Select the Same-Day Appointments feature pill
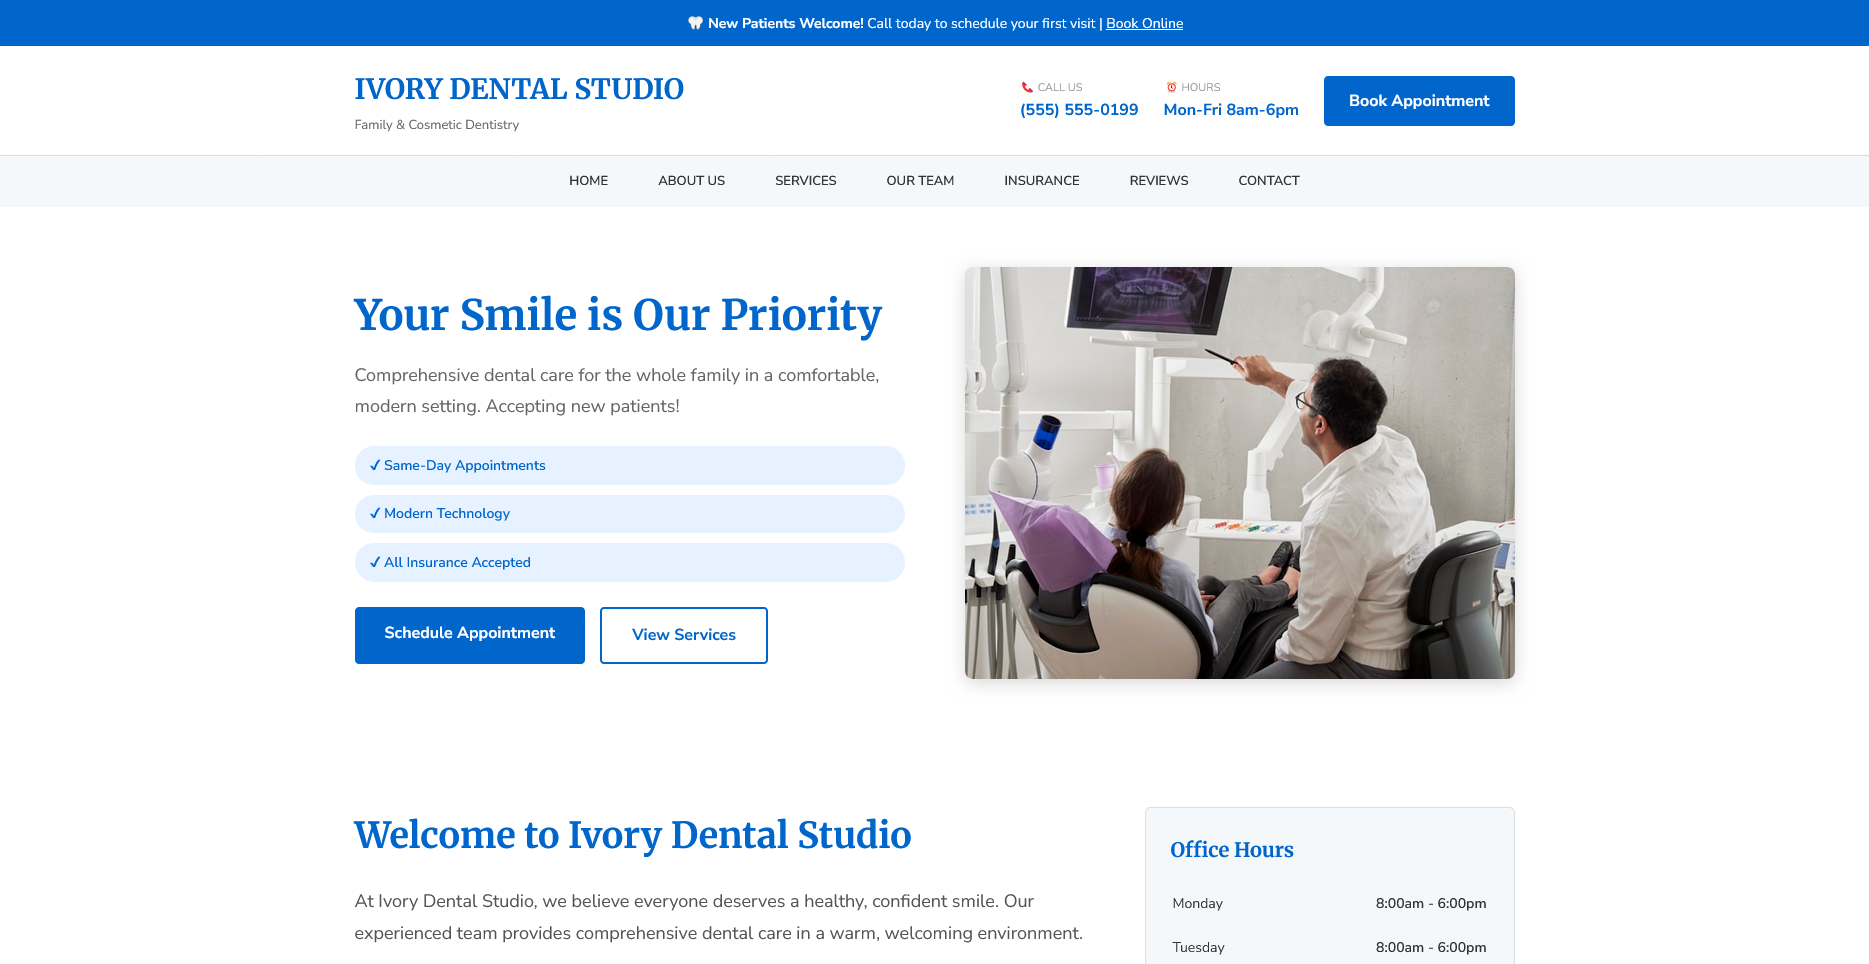 coord(629,465)
